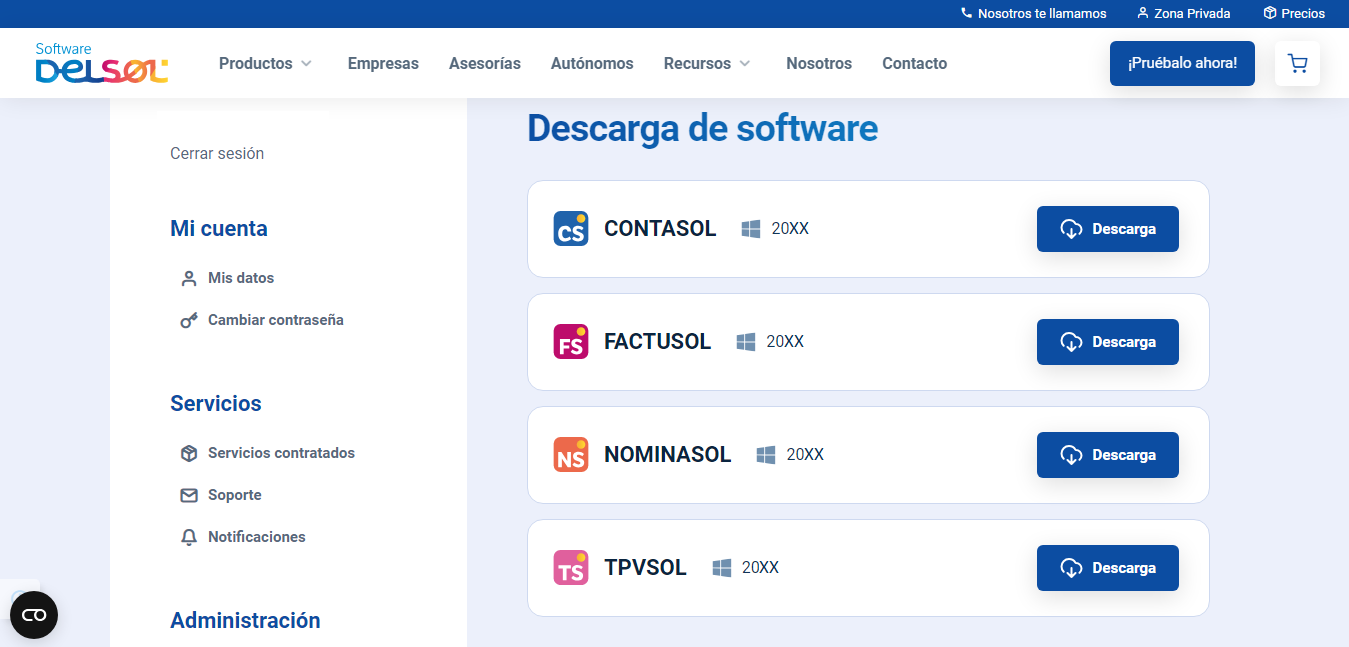Select the Mis datos person icon
Screen dimensions: 1349x647
[189, 278]
